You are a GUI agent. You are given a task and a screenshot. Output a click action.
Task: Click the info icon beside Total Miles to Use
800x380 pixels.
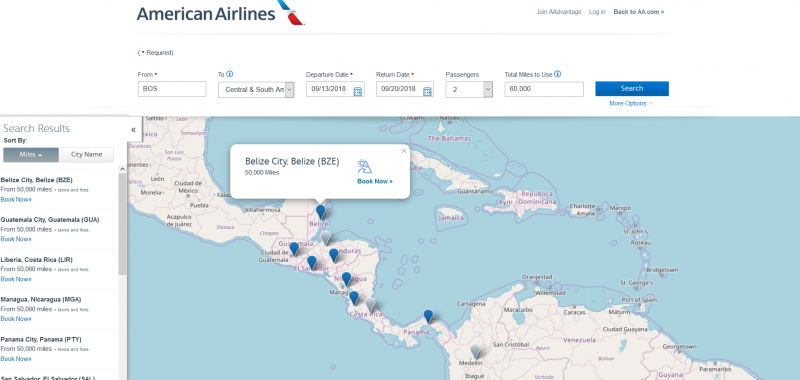(558, 74)
